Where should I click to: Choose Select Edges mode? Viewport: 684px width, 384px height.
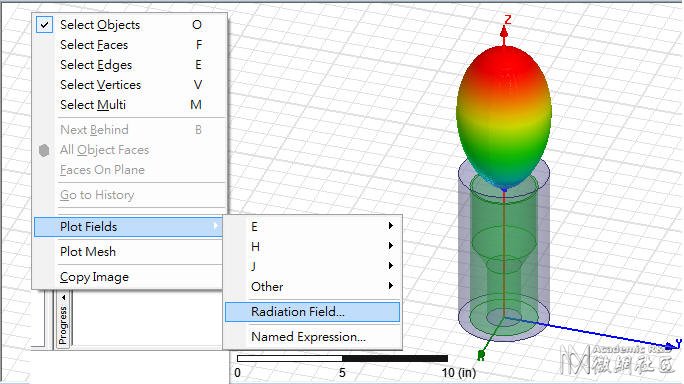pos(130,65)
